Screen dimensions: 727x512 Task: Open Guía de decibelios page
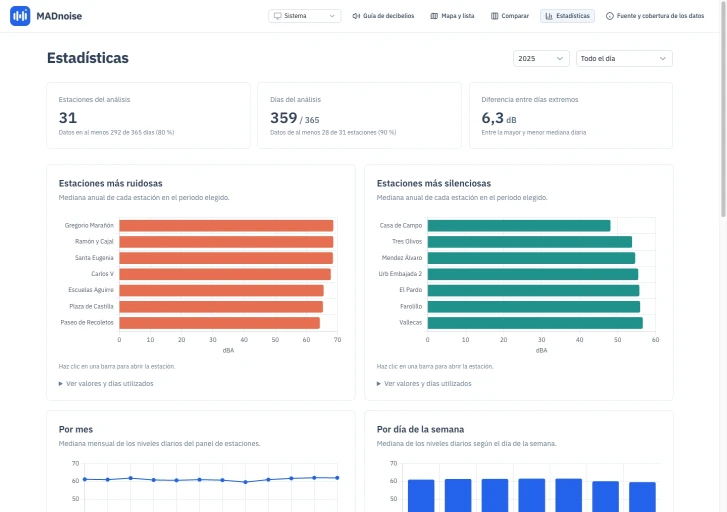383,16
